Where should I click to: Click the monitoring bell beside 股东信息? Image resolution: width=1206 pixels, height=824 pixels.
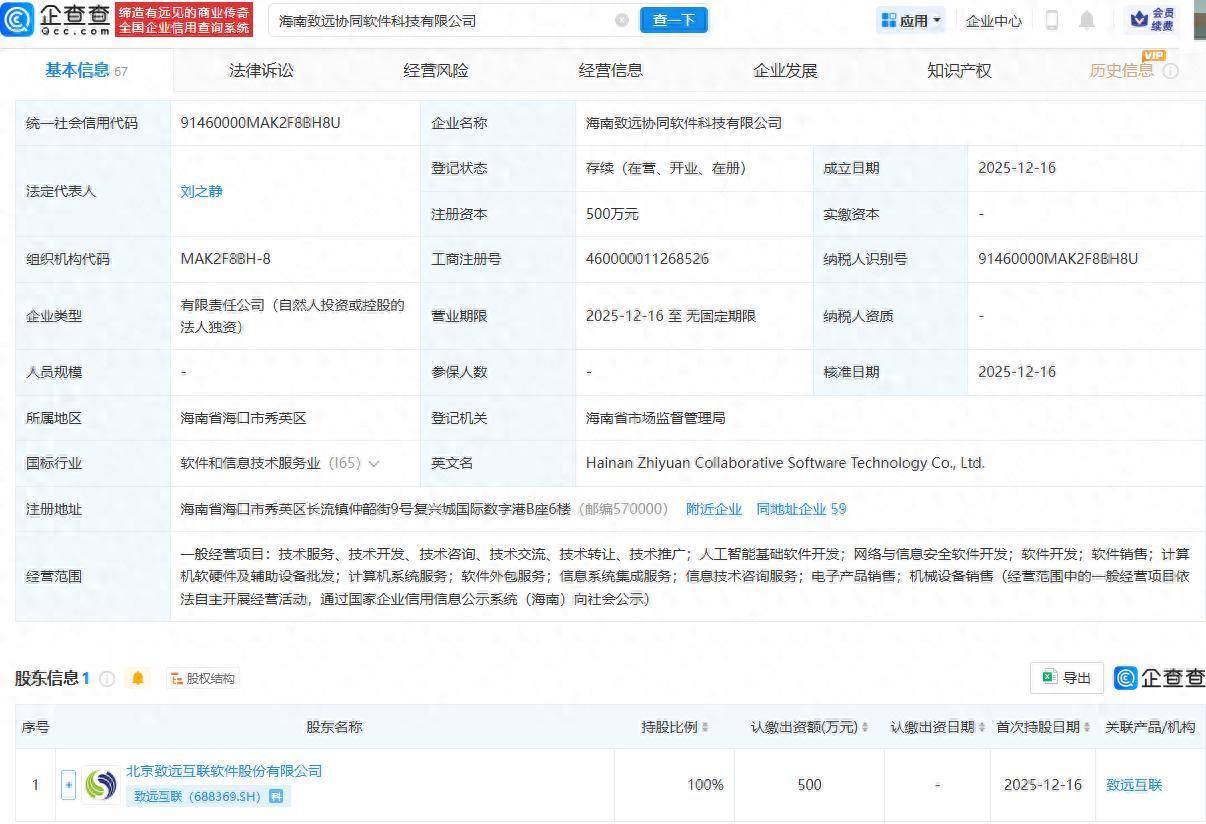click(x=137, y=678)
